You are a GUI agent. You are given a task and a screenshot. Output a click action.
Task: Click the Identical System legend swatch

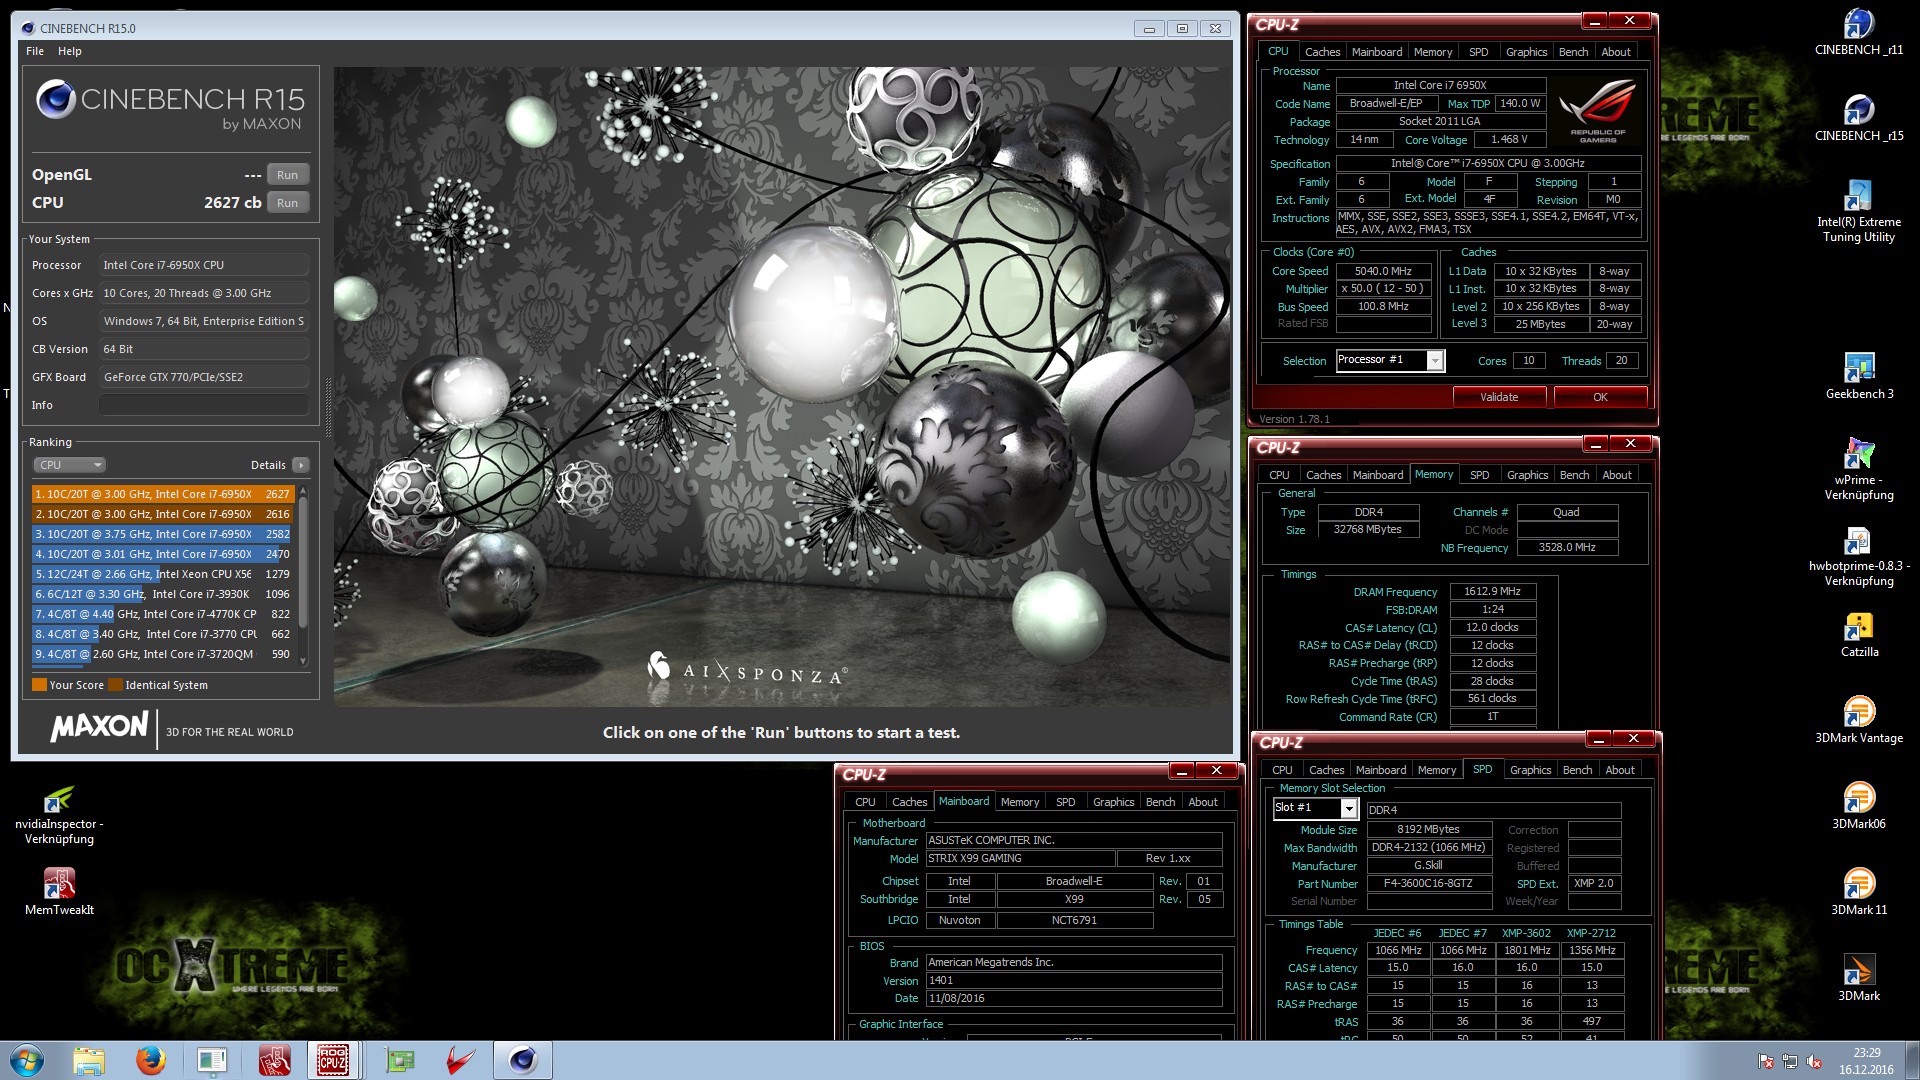click(115, 685)
